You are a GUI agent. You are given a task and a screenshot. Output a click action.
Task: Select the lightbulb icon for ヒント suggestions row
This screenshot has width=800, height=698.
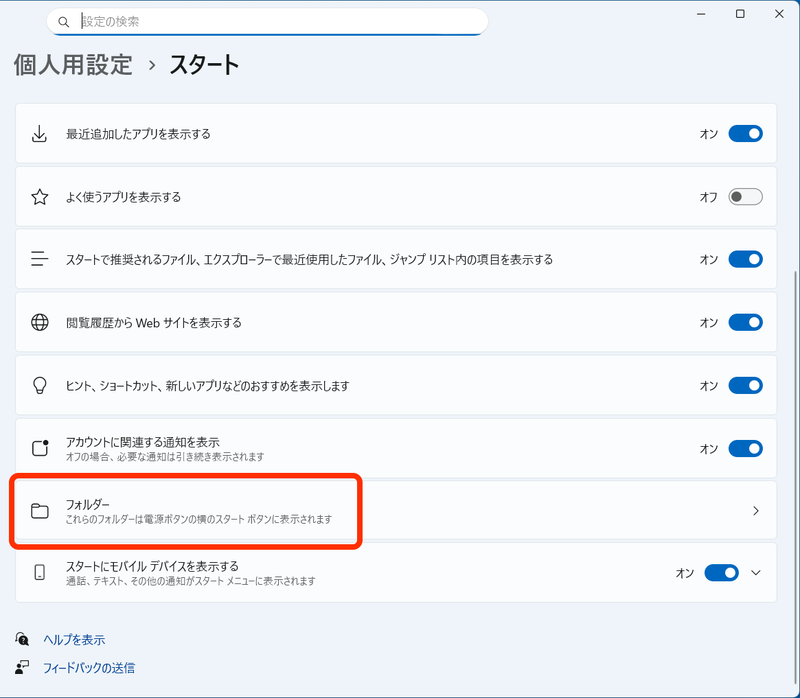click(39, 385)
